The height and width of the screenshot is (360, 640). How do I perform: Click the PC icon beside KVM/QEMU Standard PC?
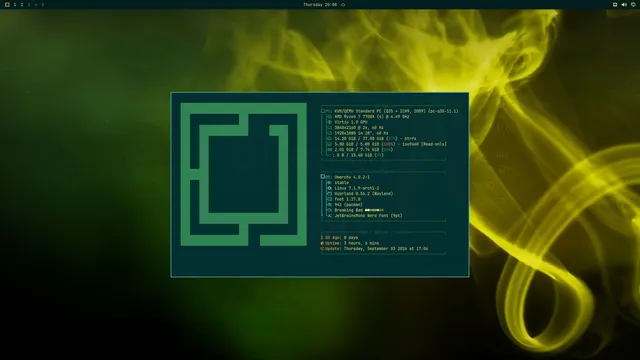pos(323,111)
